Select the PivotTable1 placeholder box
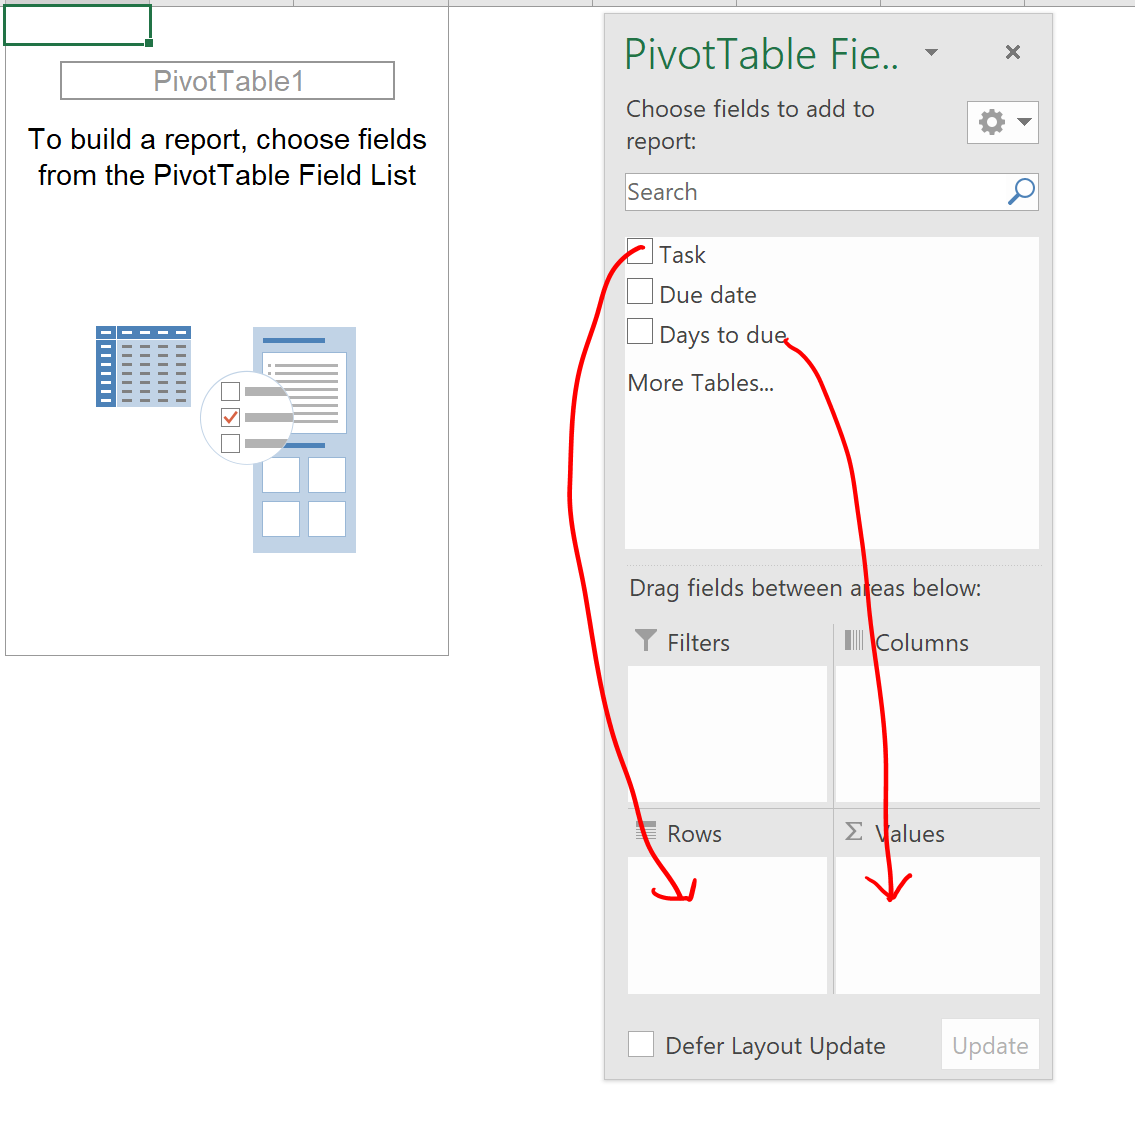The width and height of the screenshot is (1135, 1147). point(227,81)
